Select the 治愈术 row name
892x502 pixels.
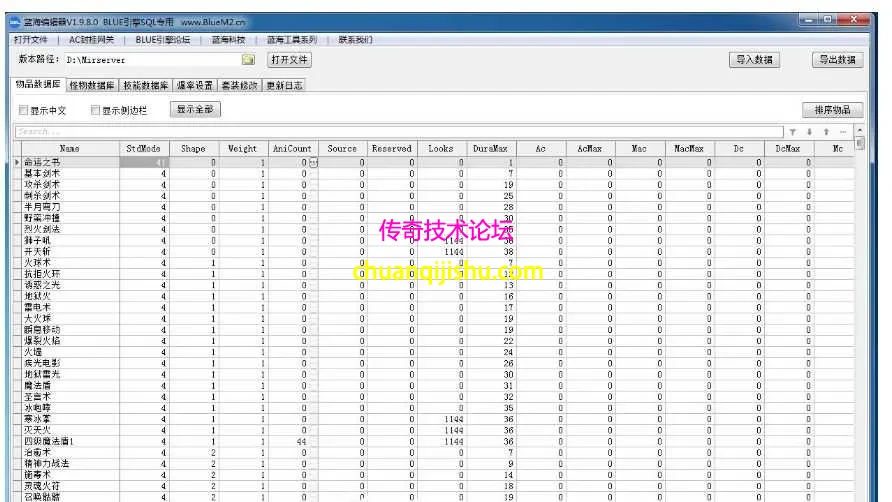(x=38, y=452)
